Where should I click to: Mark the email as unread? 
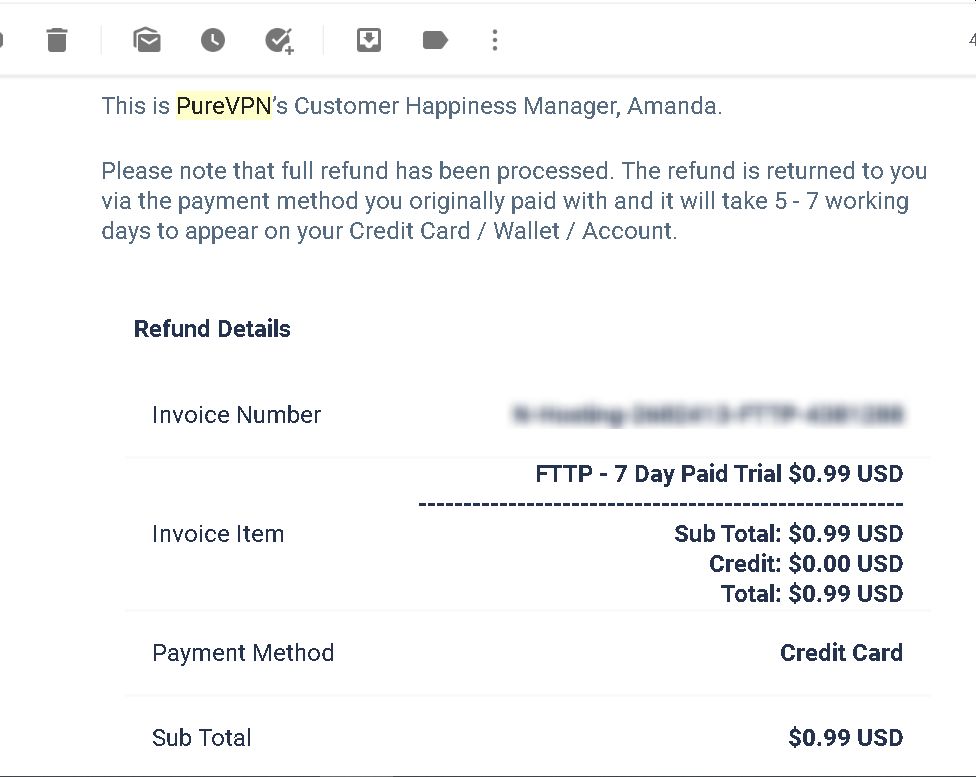point(147,40)
